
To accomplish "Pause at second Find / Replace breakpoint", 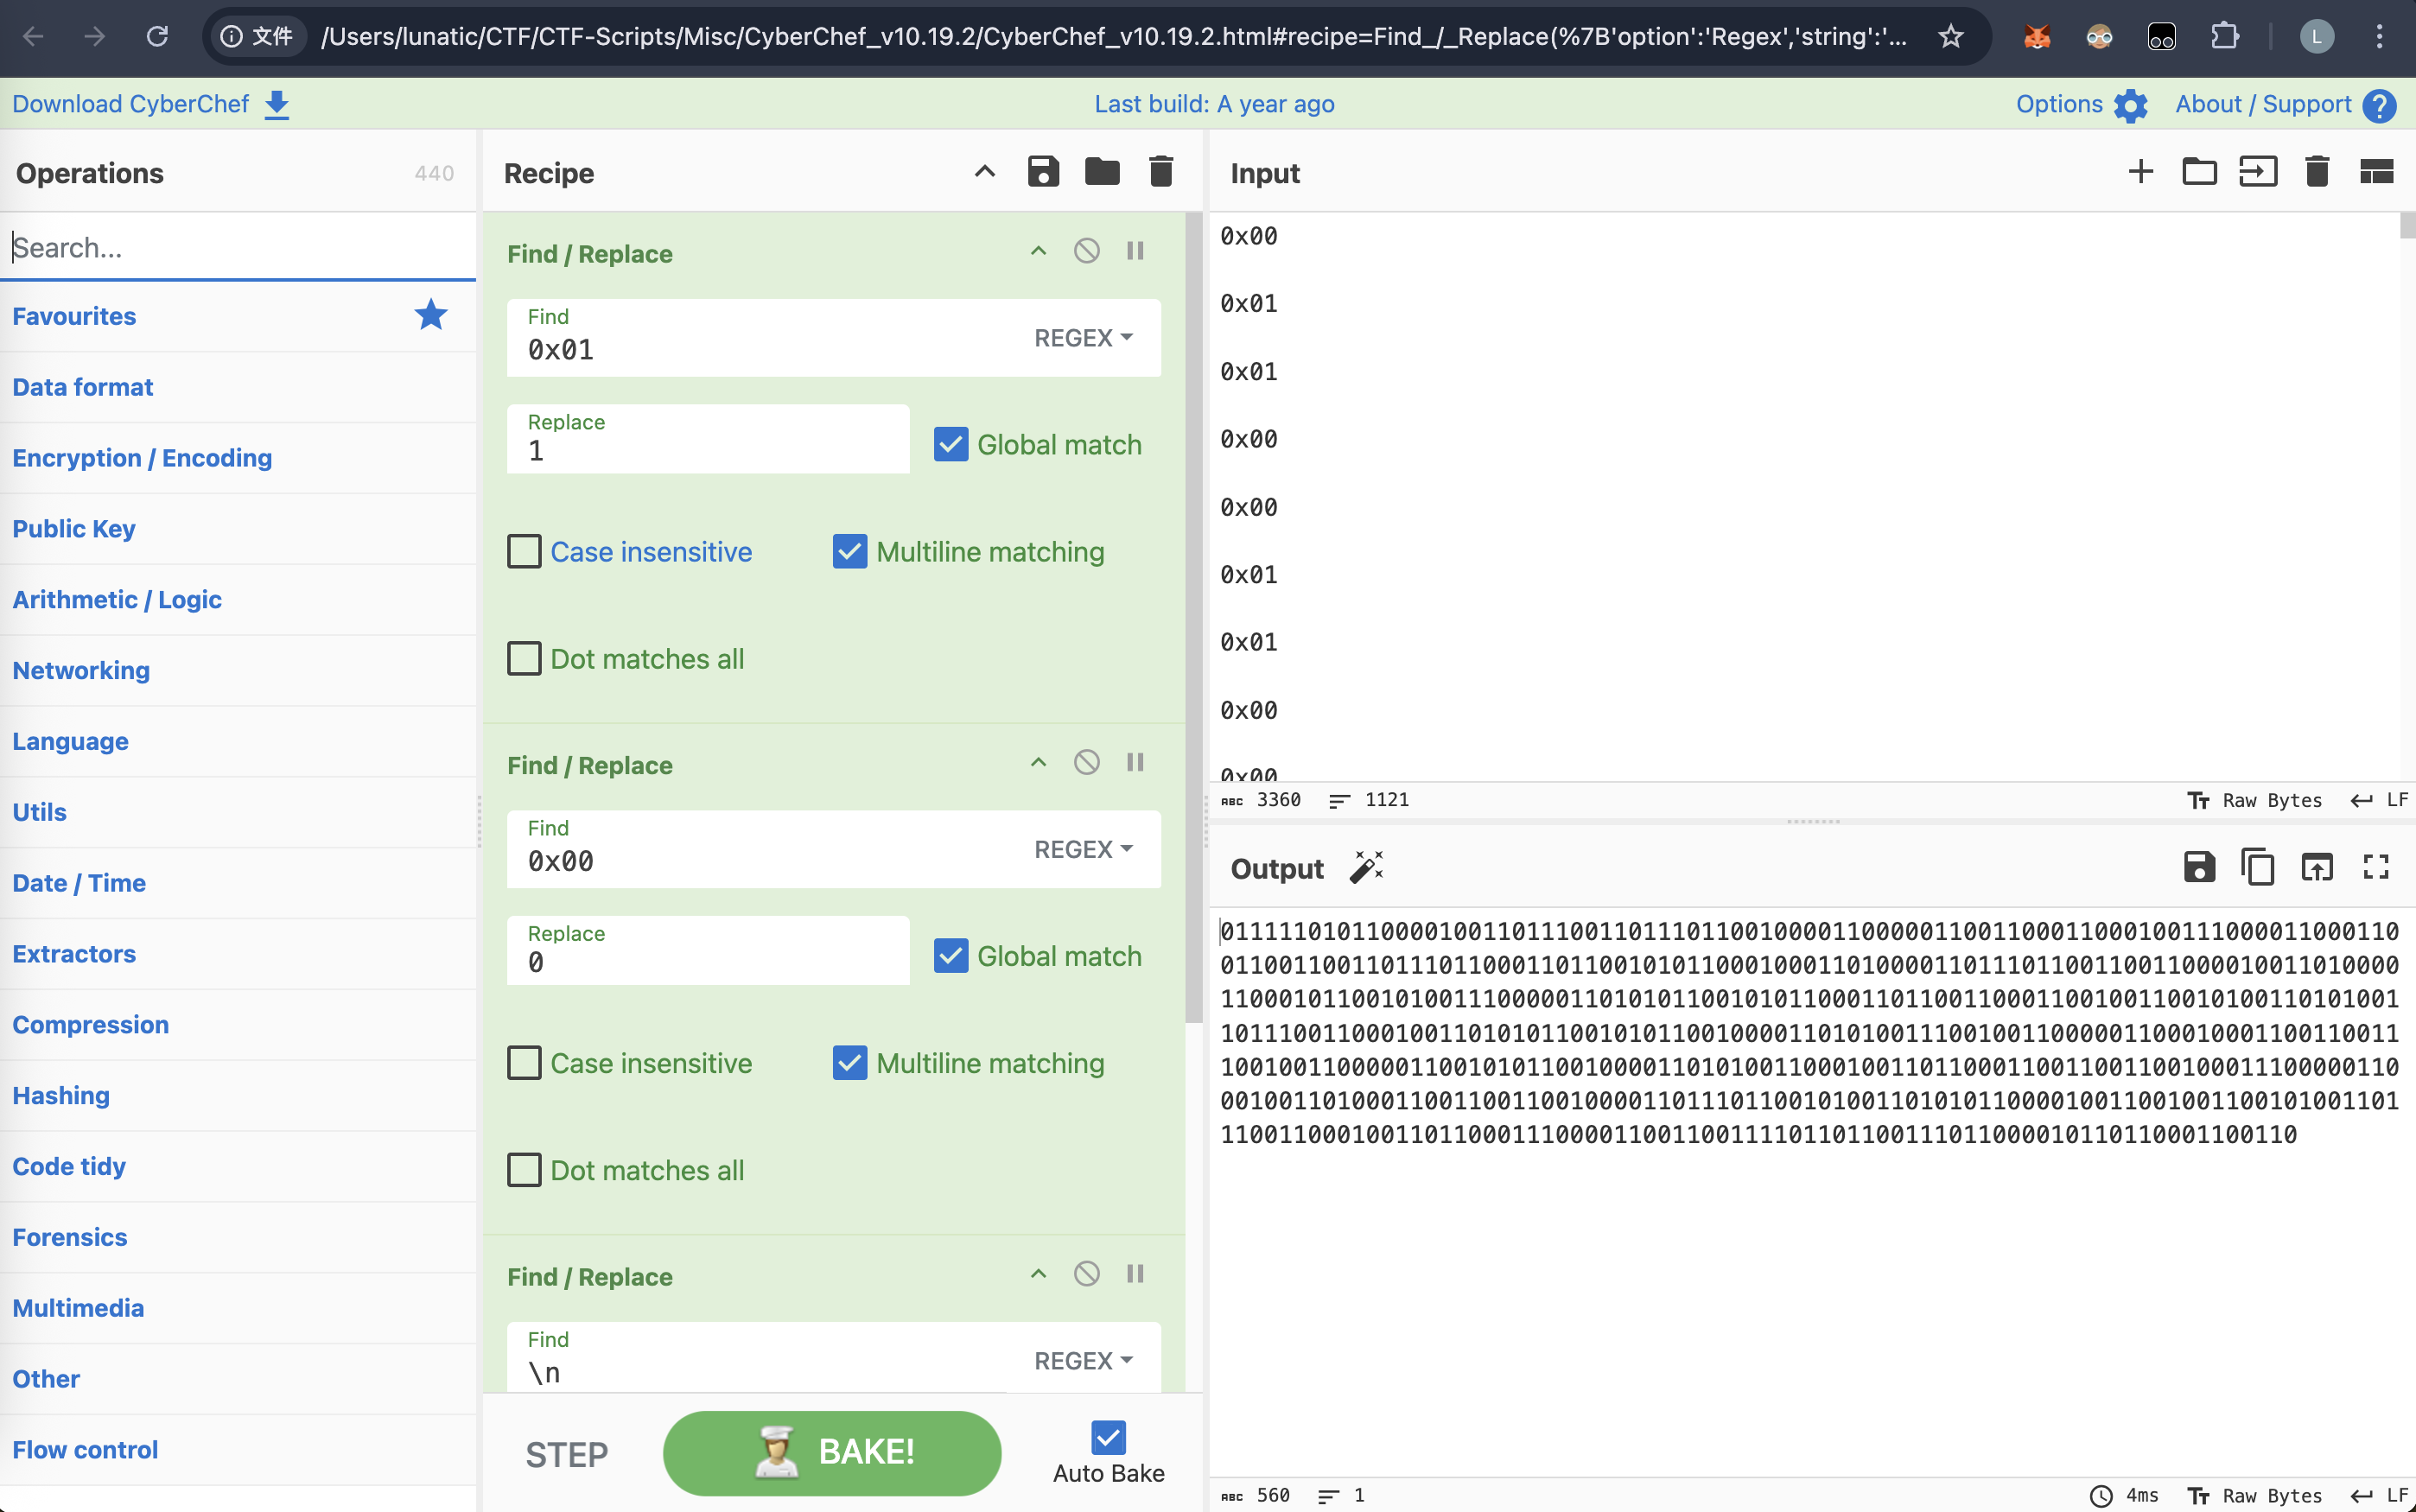I will 1135,763.
